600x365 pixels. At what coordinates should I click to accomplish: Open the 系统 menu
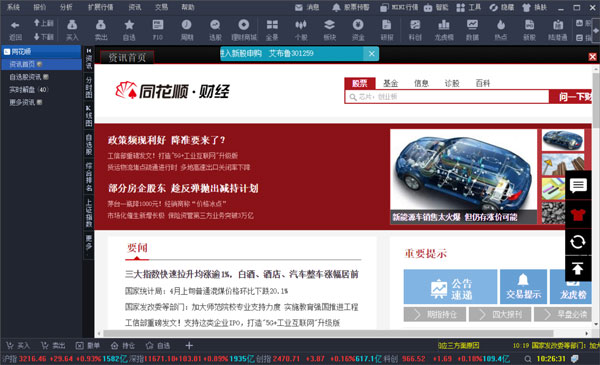click(x=13, y=7)
